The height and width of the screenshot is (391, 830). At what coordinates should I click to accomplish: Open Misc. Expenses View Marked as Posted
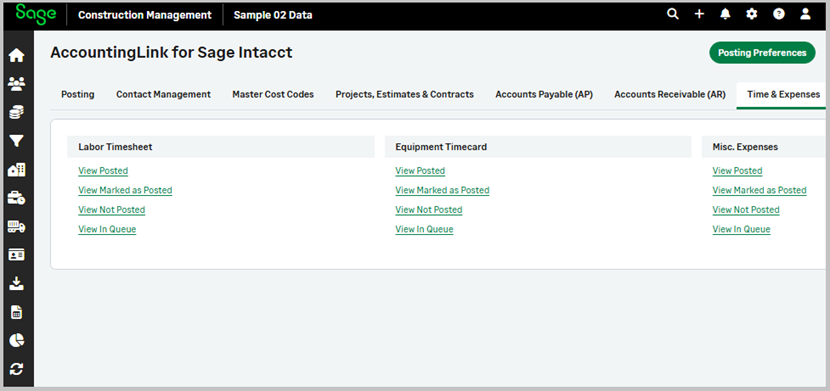(x=760, y=190)
